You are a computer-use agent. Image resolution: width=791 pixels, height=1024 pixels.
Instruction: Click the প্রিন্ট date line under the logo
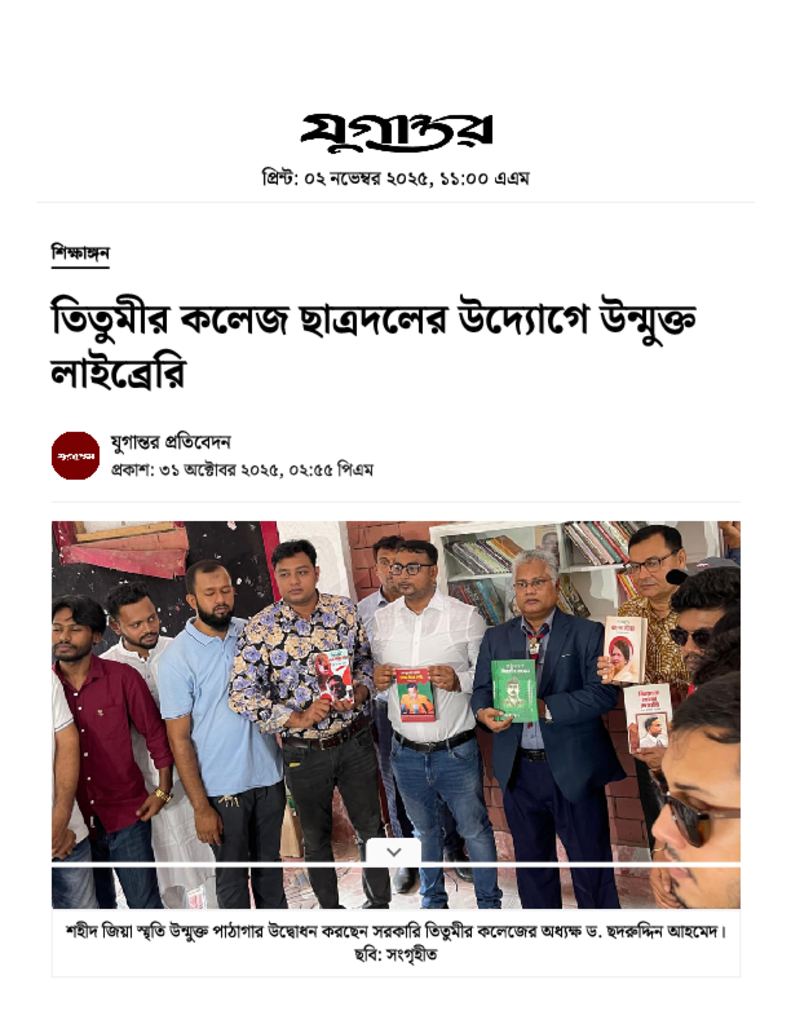(x=395, y=178)
